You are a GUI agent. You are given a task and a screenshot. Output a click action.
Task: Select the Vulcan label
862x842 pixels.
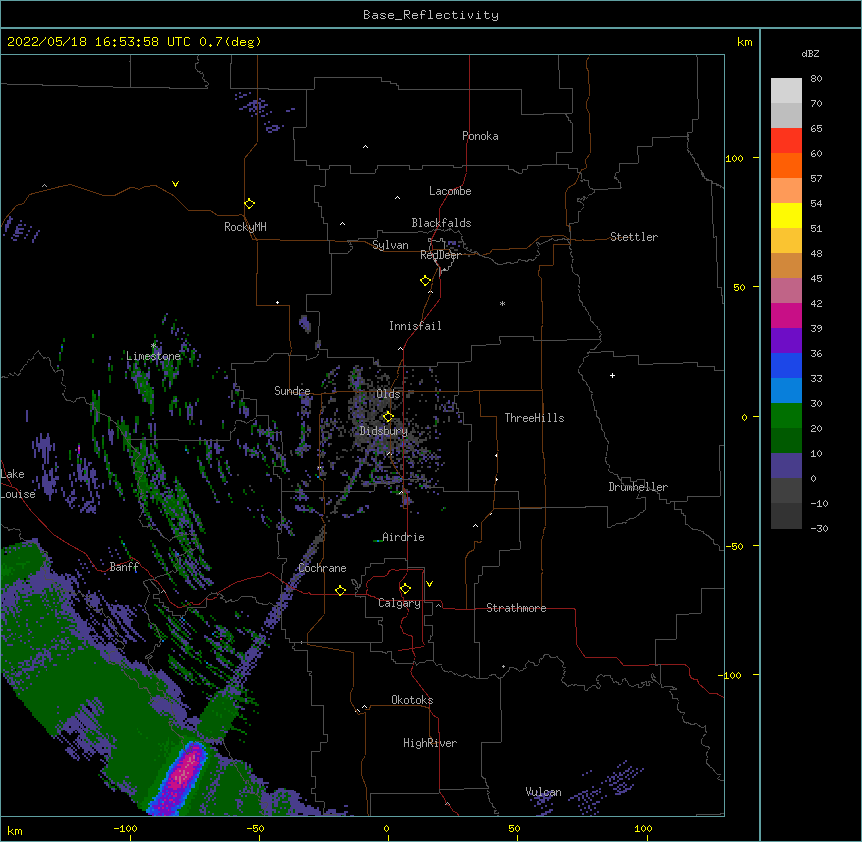click(543, 792)
